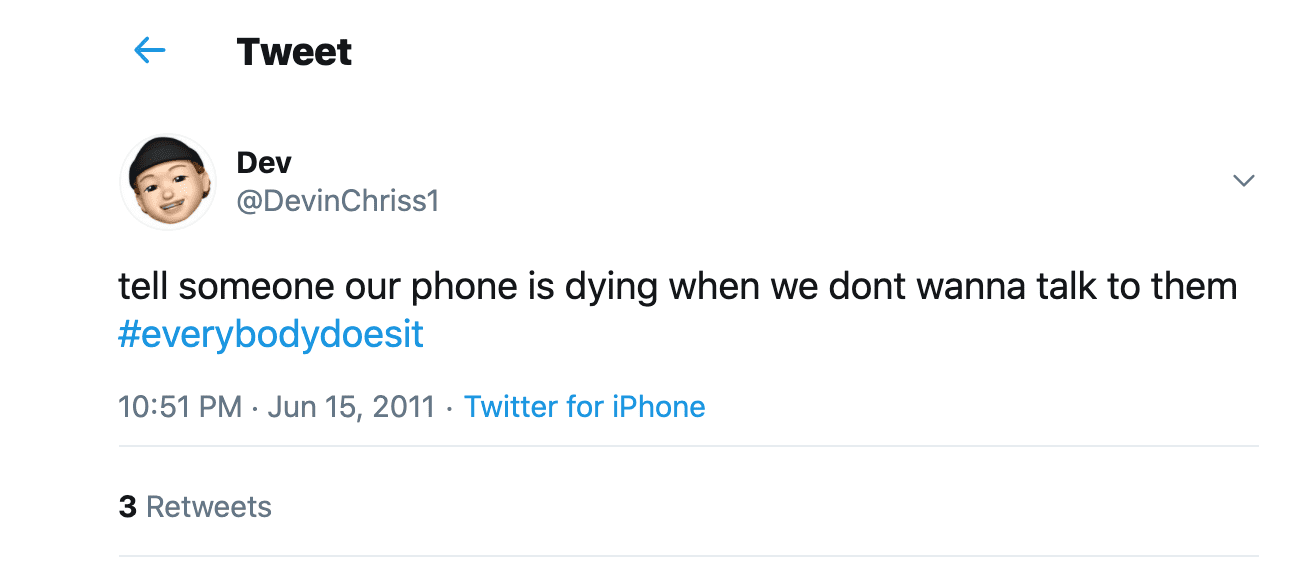Open the Twitter for iPhone link

(x=585, y=407)
